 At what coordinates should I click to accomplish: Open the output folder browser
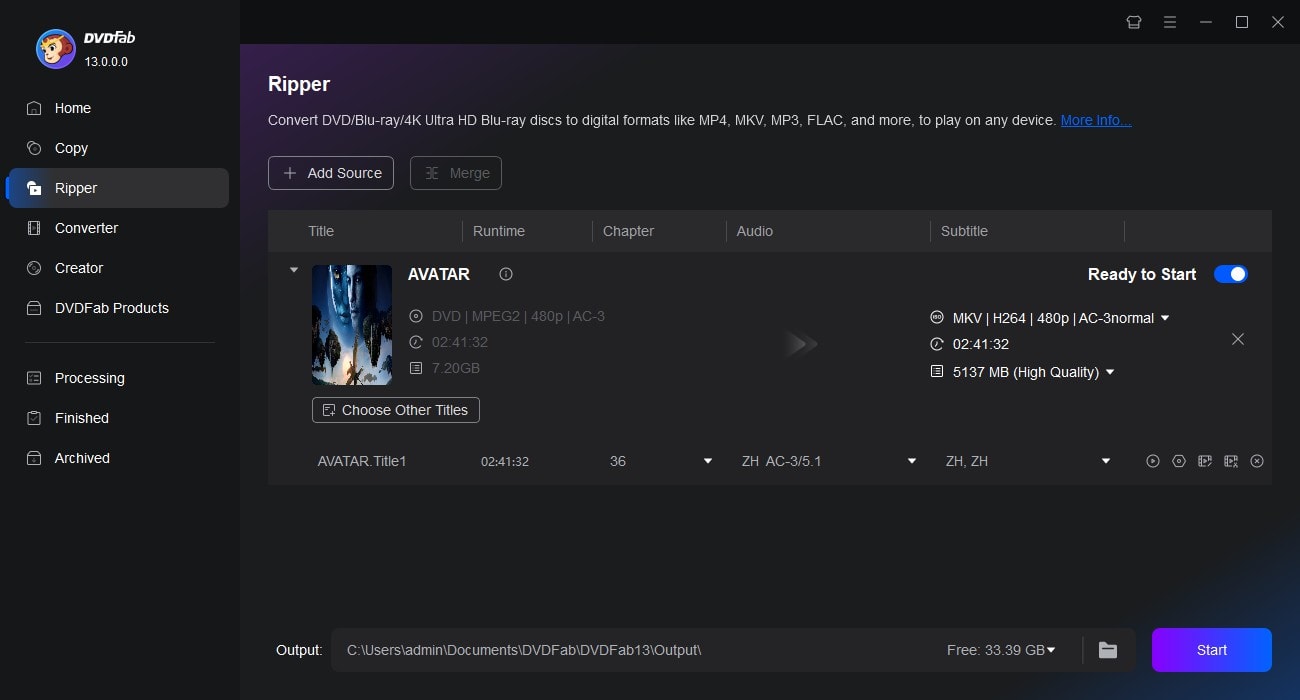point(1107,649)
